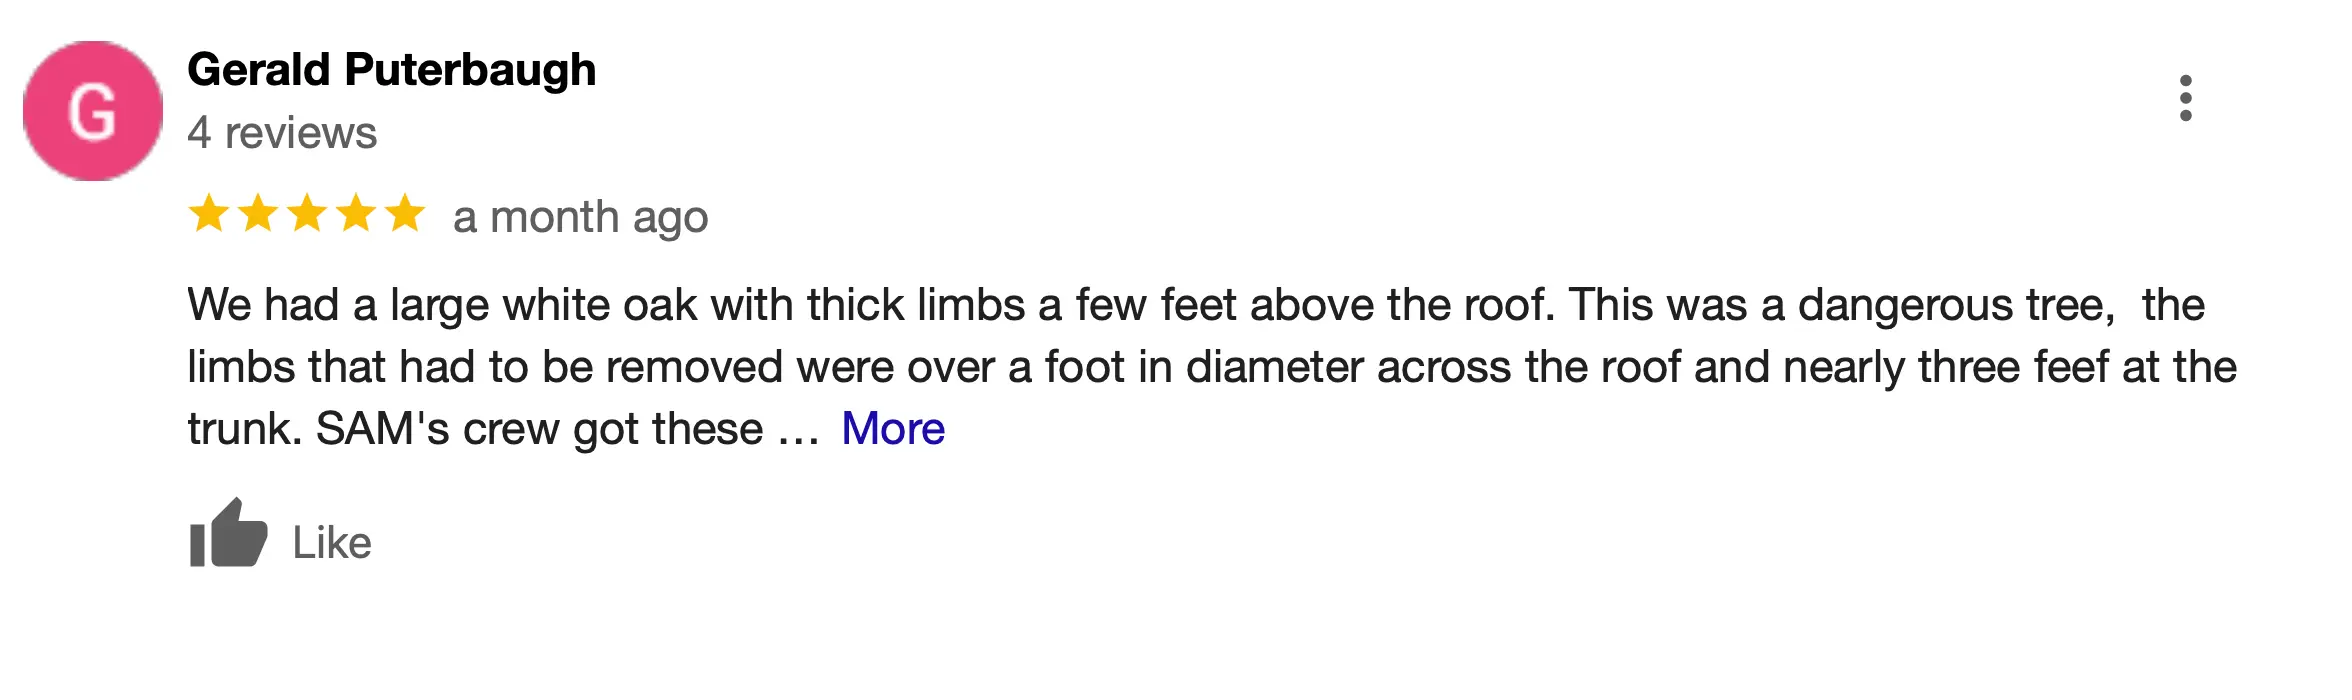Click the second rating star
2352x700 pixels.
(258, 214)
